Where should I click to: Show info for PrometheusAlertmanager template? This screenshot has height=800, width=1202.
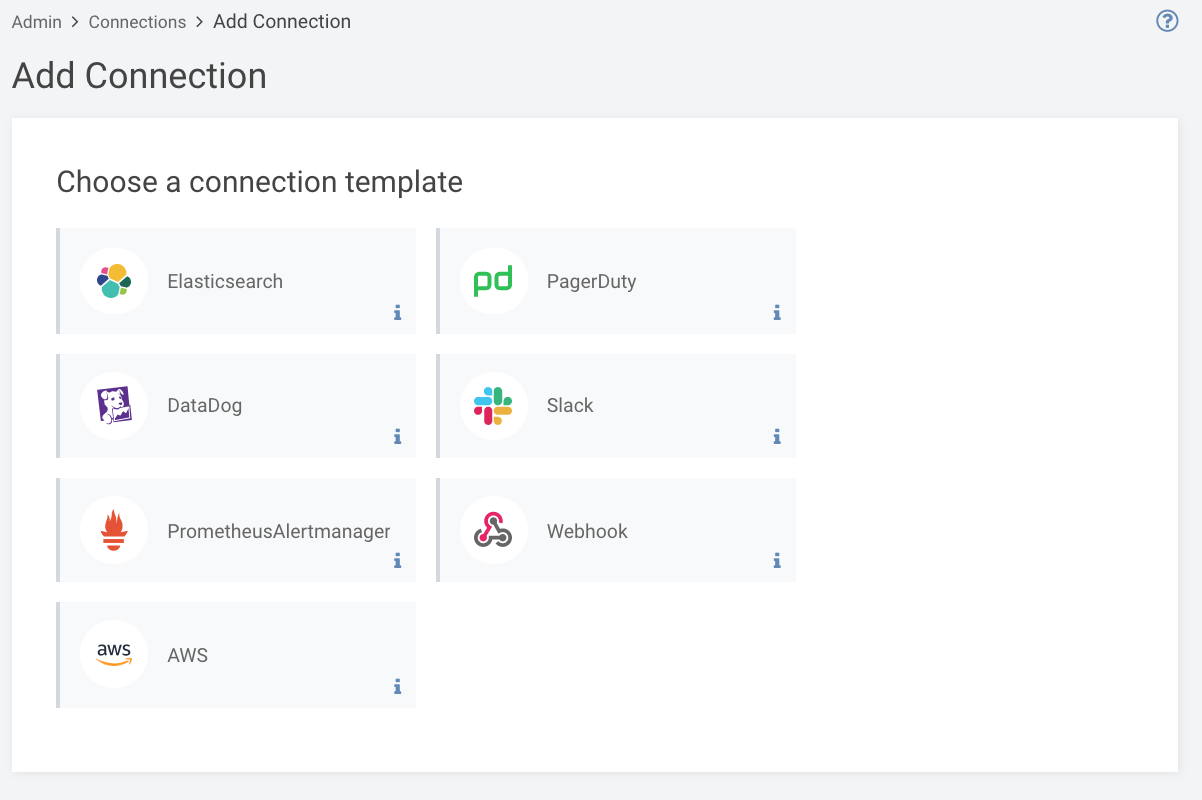pos(397,561)
